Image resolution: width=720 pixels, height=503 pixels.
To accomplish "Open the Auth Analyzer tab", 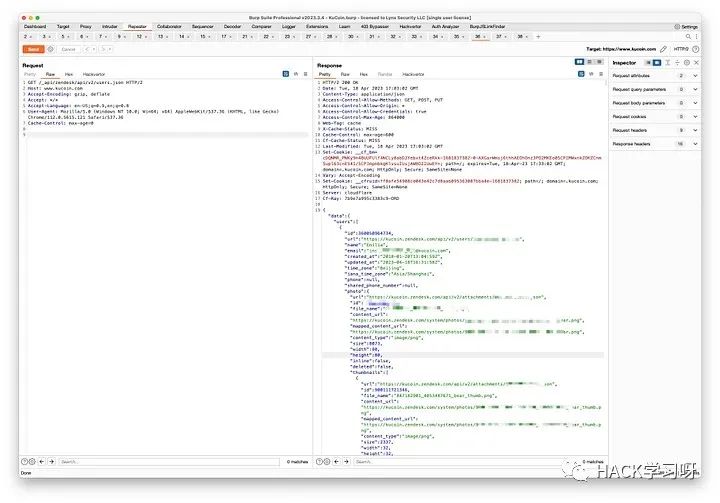I will click(x=445, y=27).
